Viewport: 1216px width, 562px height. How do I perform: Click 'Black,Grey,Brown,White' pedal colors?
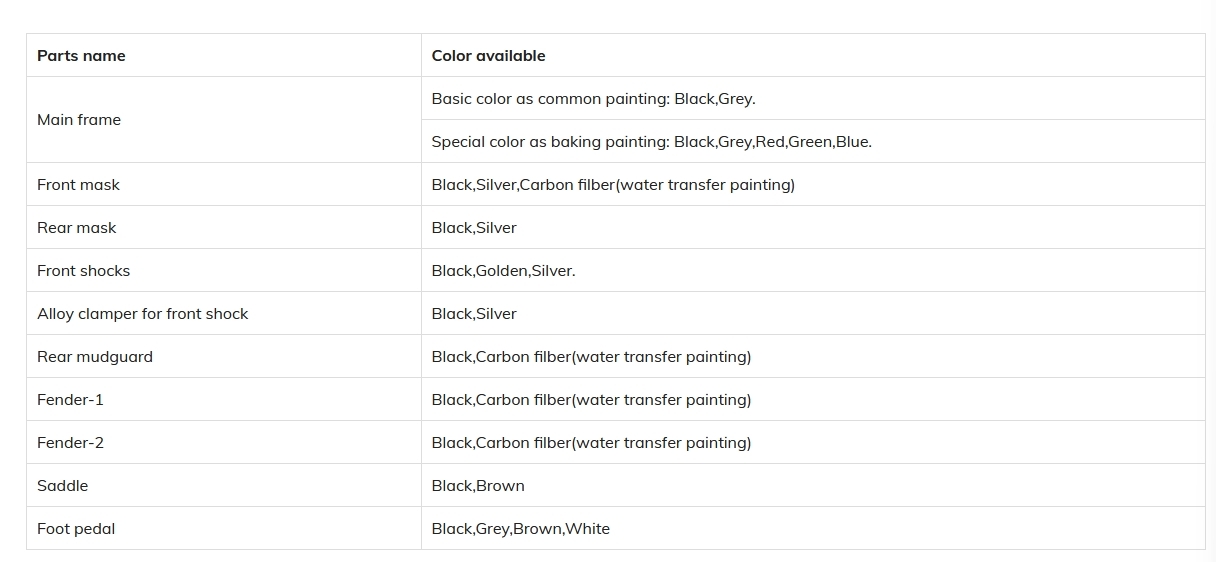pyautogui.click(x=520, y=529)
